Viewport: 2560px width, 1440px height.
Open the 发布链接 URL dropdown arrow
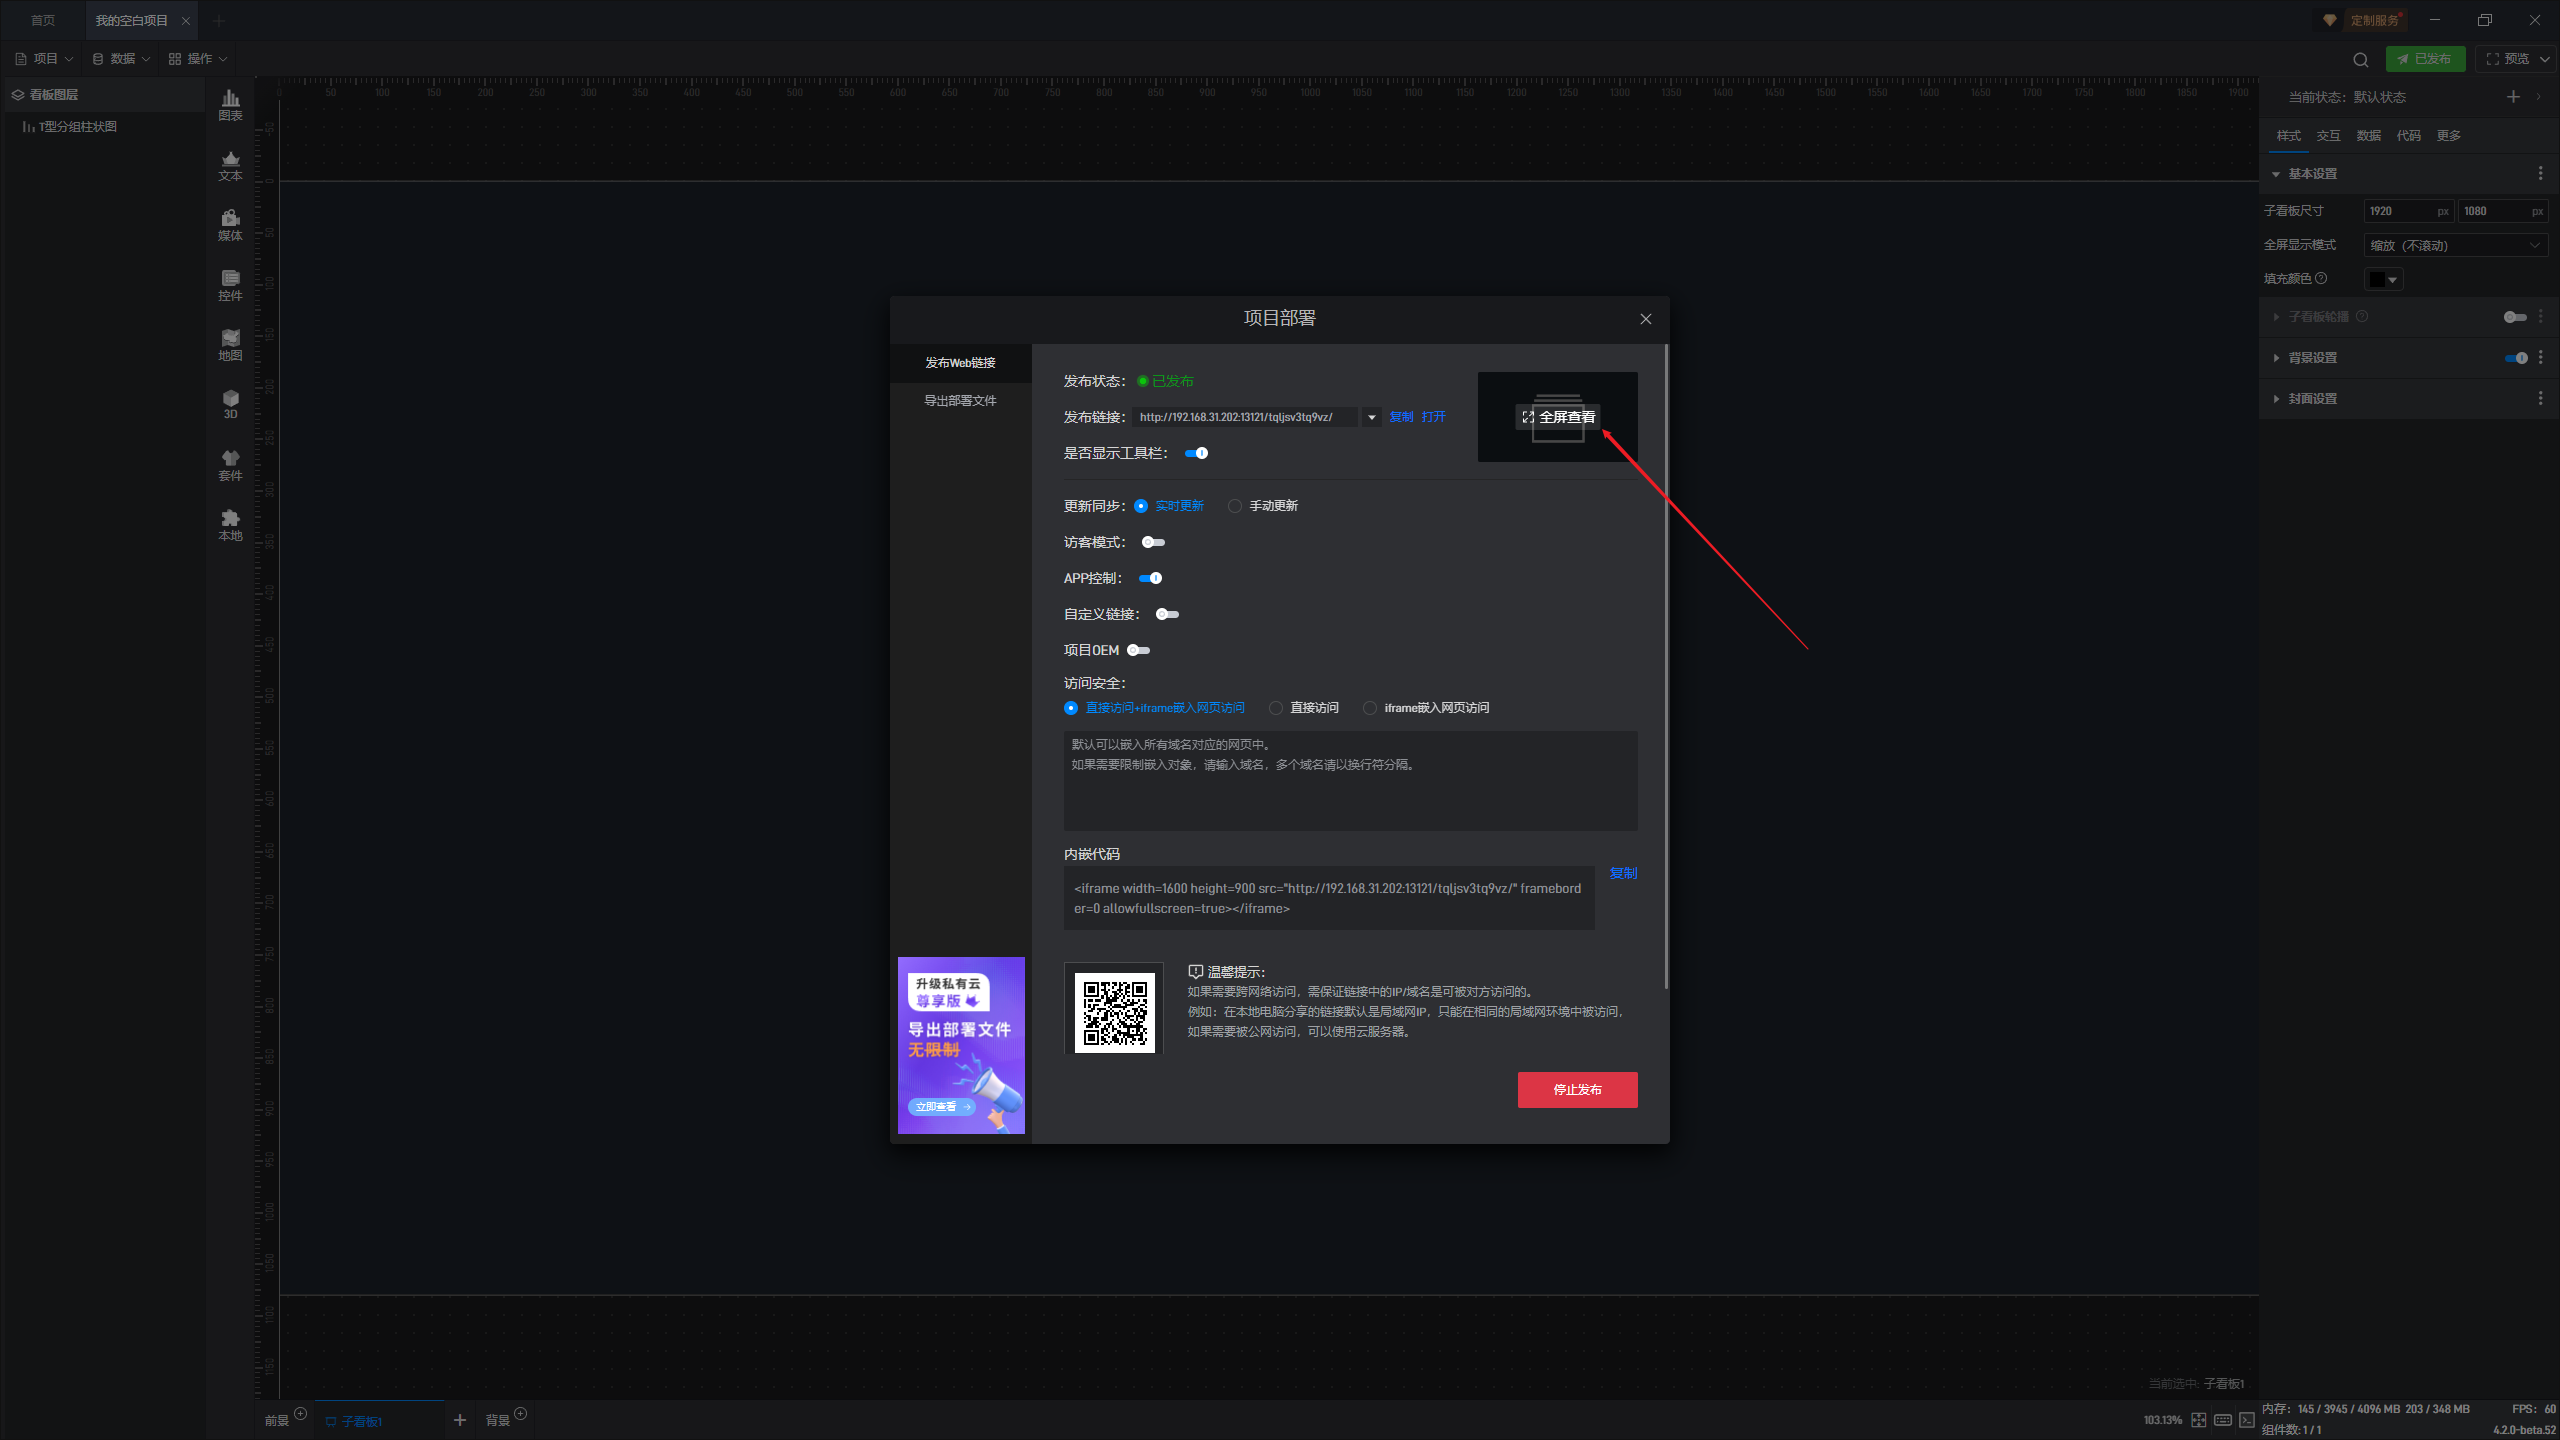tap(1371, 417)
